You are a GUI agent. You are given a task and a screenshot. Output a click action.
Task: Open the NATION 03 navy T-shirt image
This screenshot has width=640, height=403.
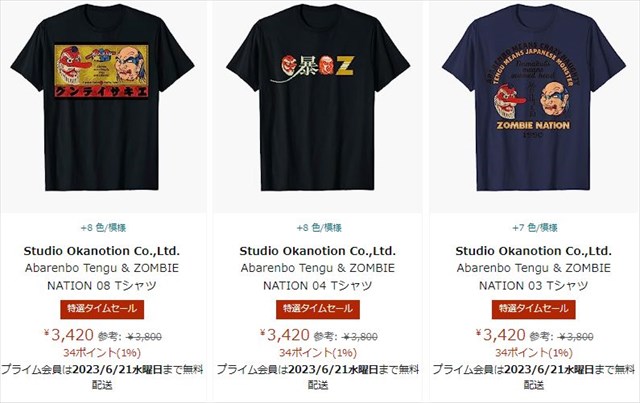[x=534, y=98]
